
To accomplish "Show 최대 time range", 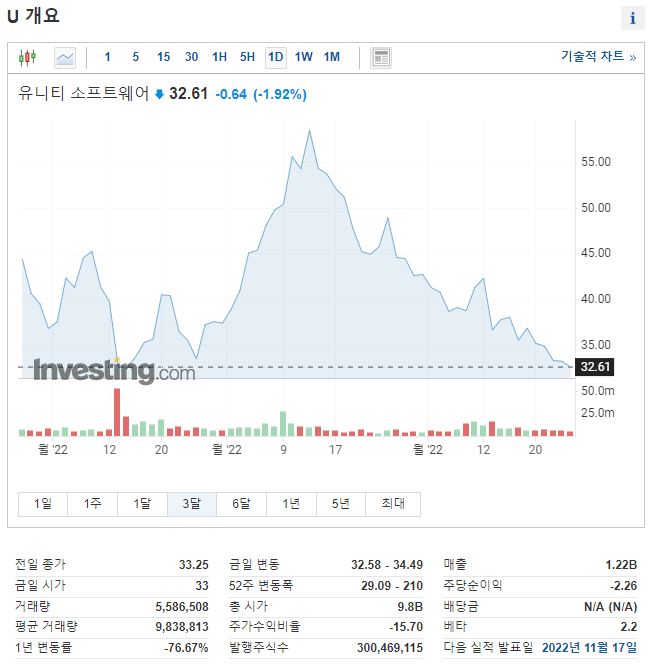I will [393, 504].
